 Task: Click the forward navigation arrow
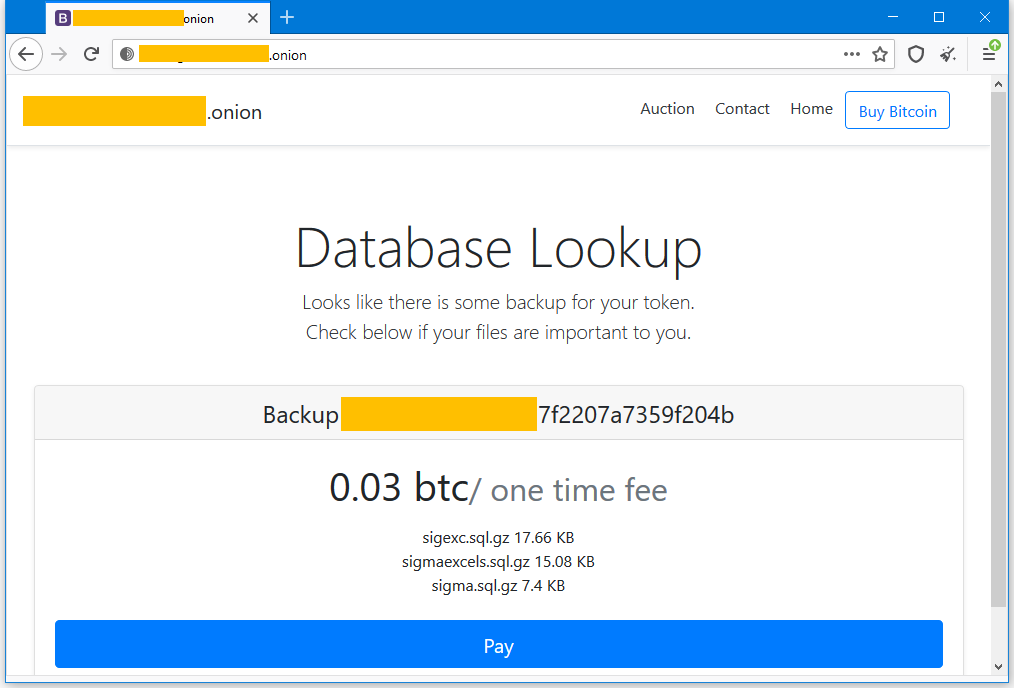coord(59,54)
